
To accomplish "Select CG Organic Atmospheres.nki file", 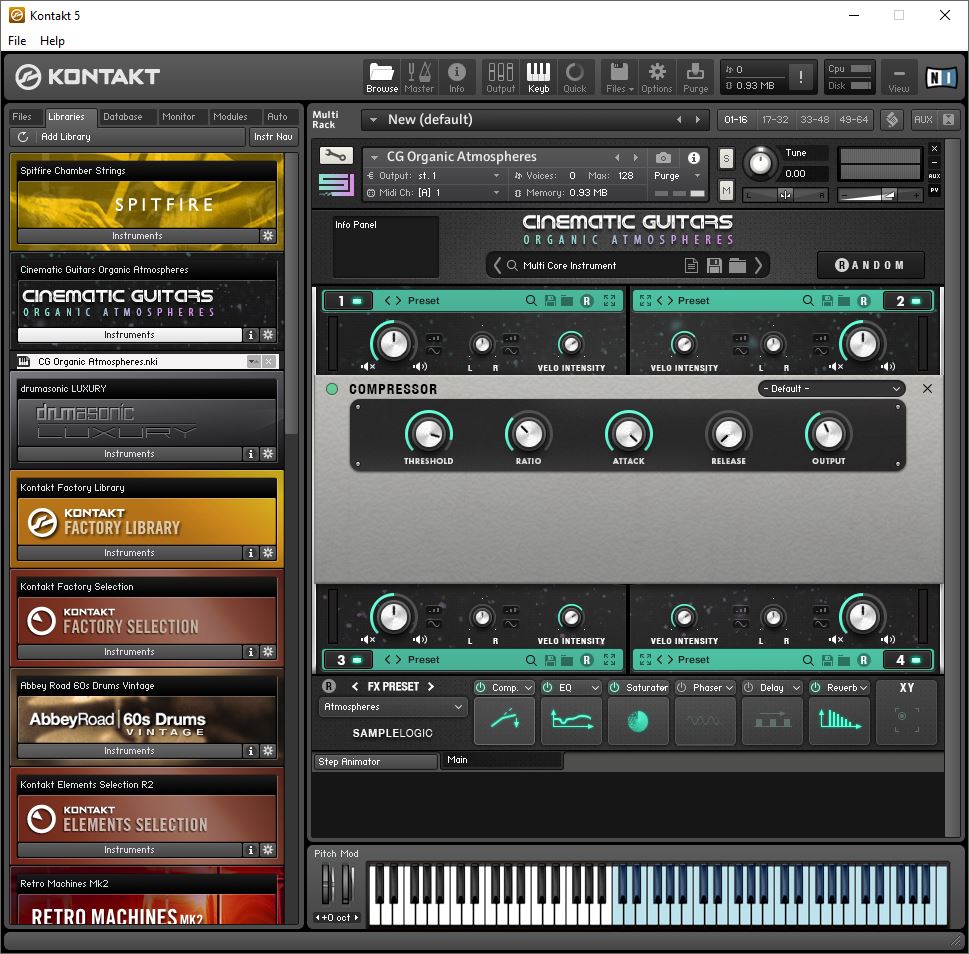I will [146, 361].
